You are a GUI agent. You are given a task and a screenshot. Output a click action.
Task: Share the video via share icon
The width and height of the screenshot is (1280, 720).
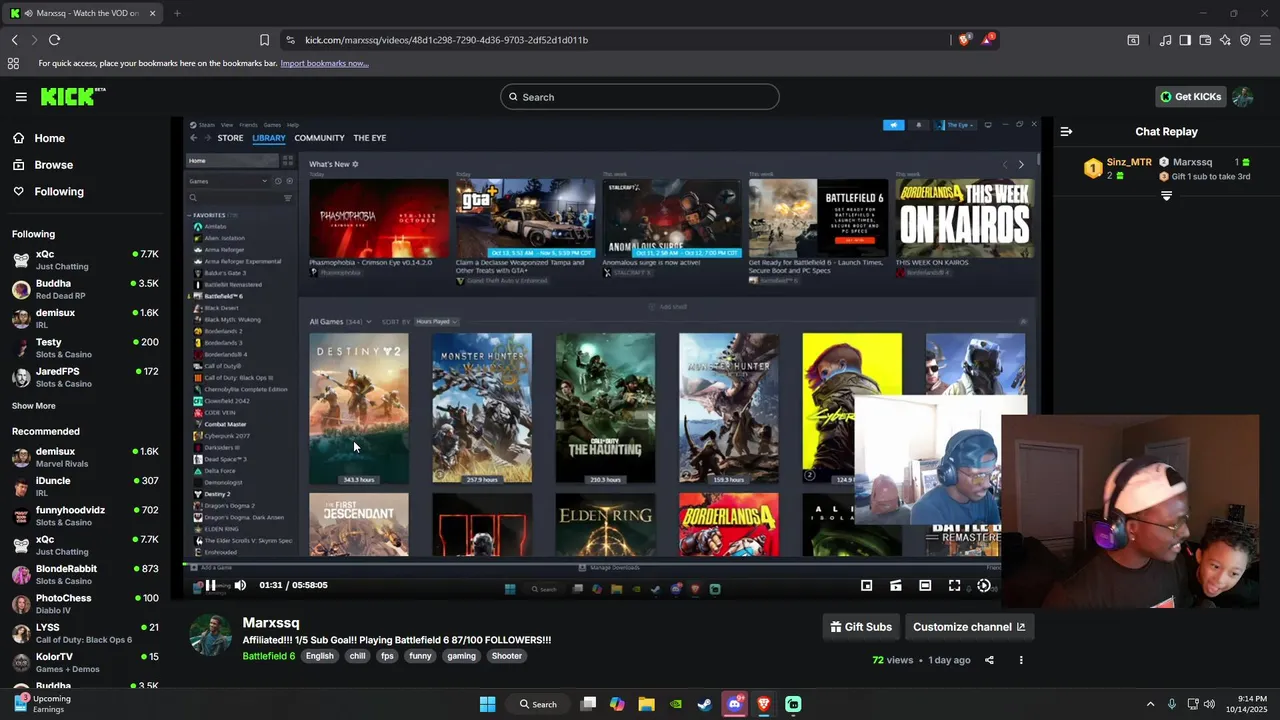(989, 660)
